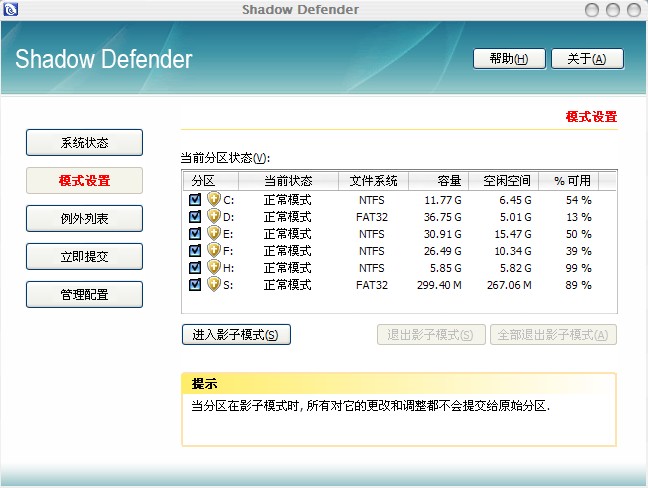
Task: Toggle the S: partition checkbox
Action: pos(195,284)
